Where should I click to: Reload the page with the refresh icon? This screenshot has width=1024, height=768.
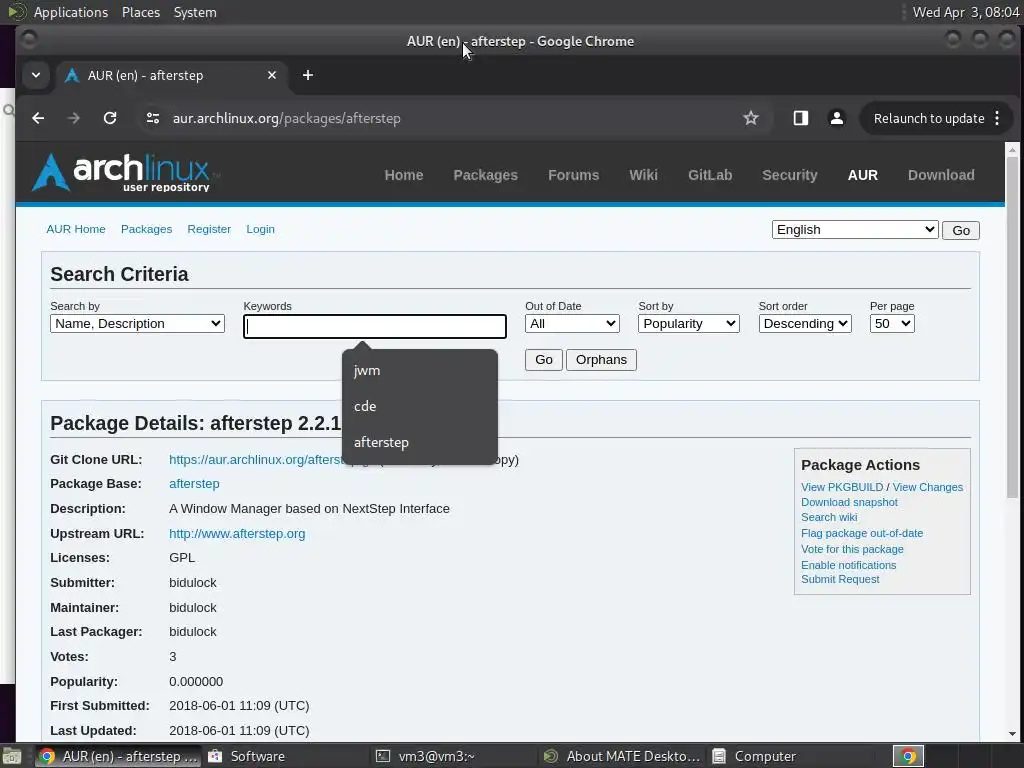[110, 118]
